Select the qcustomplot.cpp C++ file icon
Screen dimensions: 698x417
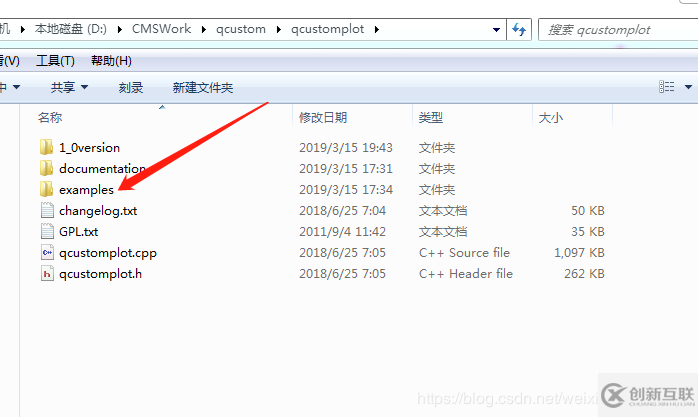tap(47, 252)
